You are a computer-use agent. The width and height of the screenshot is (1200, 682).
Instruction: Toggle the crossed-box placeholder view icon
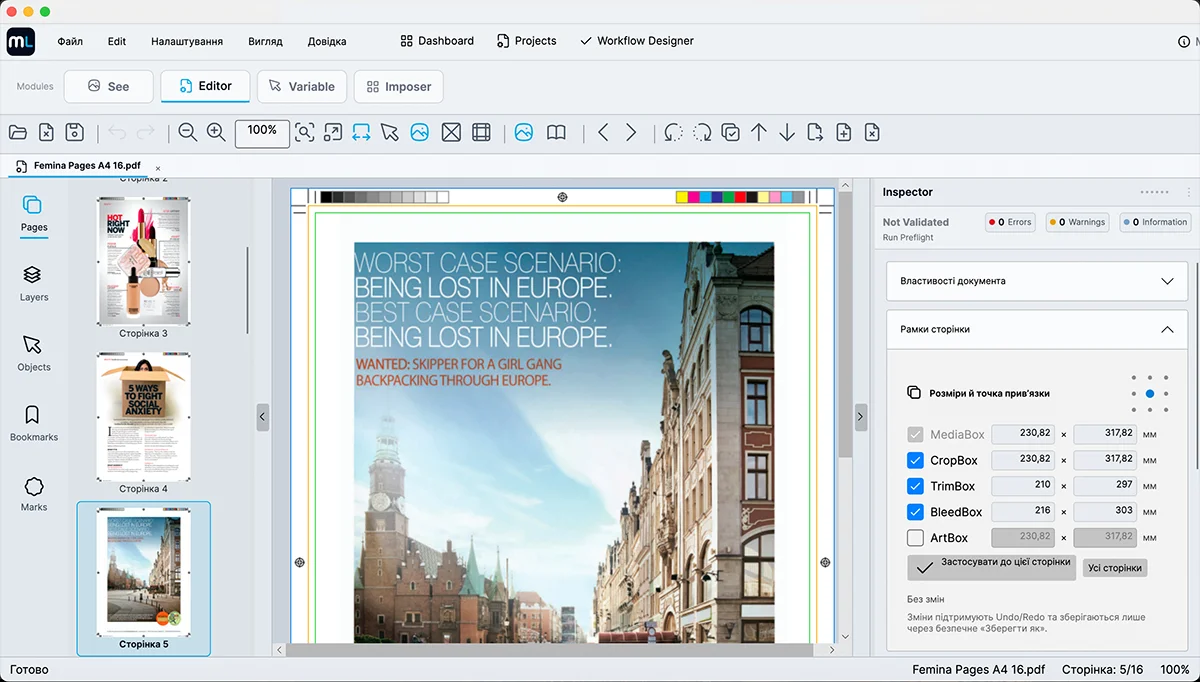click(x=451, y=132)
